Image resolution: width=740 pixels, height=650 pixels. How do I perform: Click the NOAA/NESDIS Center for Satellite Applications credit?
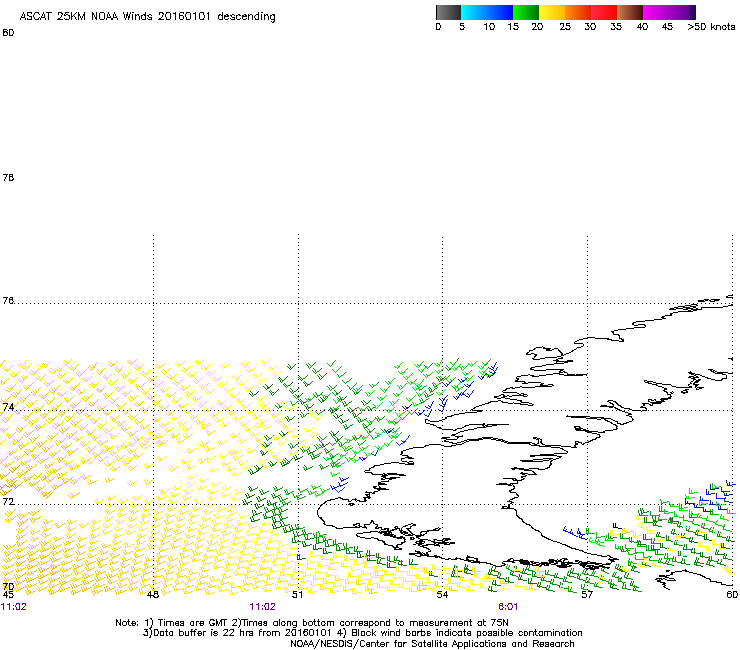(x=432, y=644)
